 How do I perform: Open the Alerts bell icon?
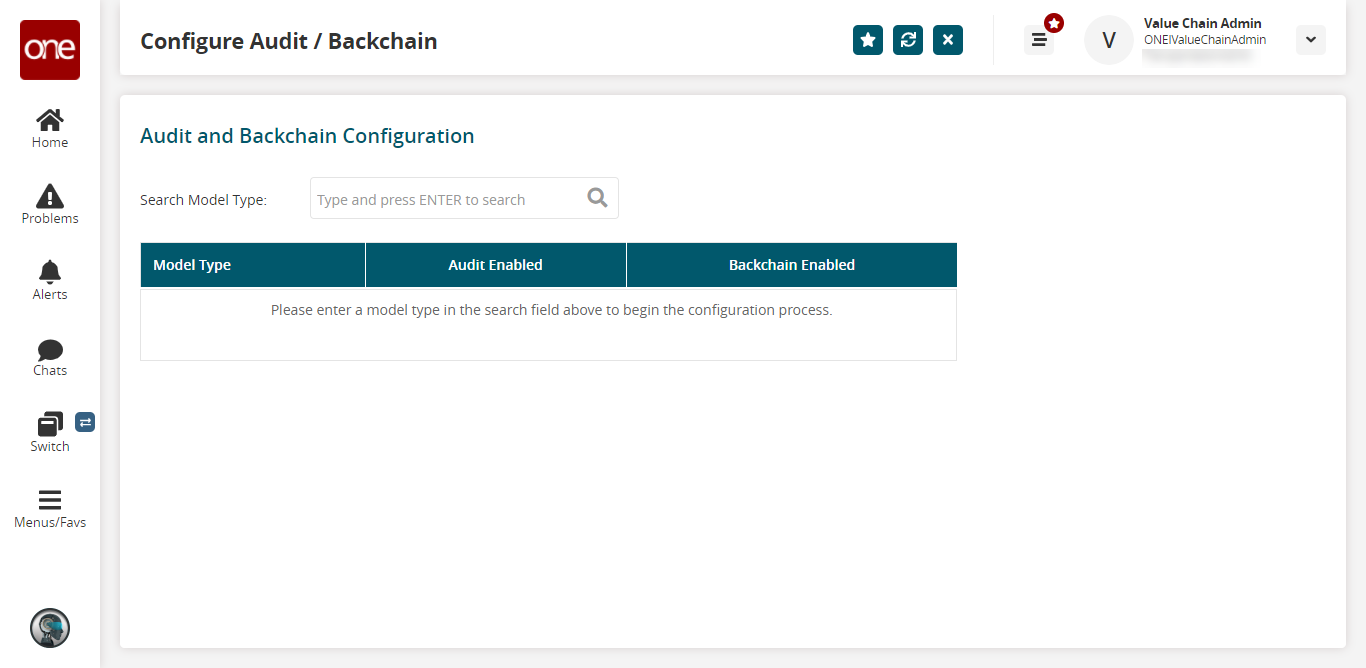(x=50, y=280)
